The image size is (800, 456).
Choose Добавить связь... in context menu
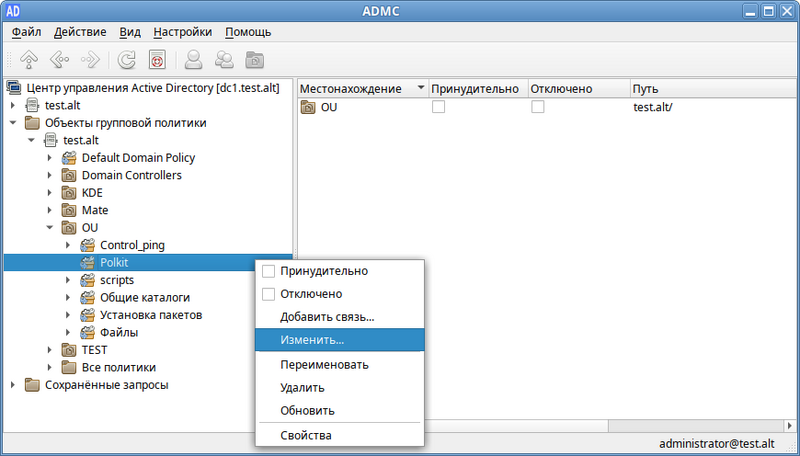[340, 317]
